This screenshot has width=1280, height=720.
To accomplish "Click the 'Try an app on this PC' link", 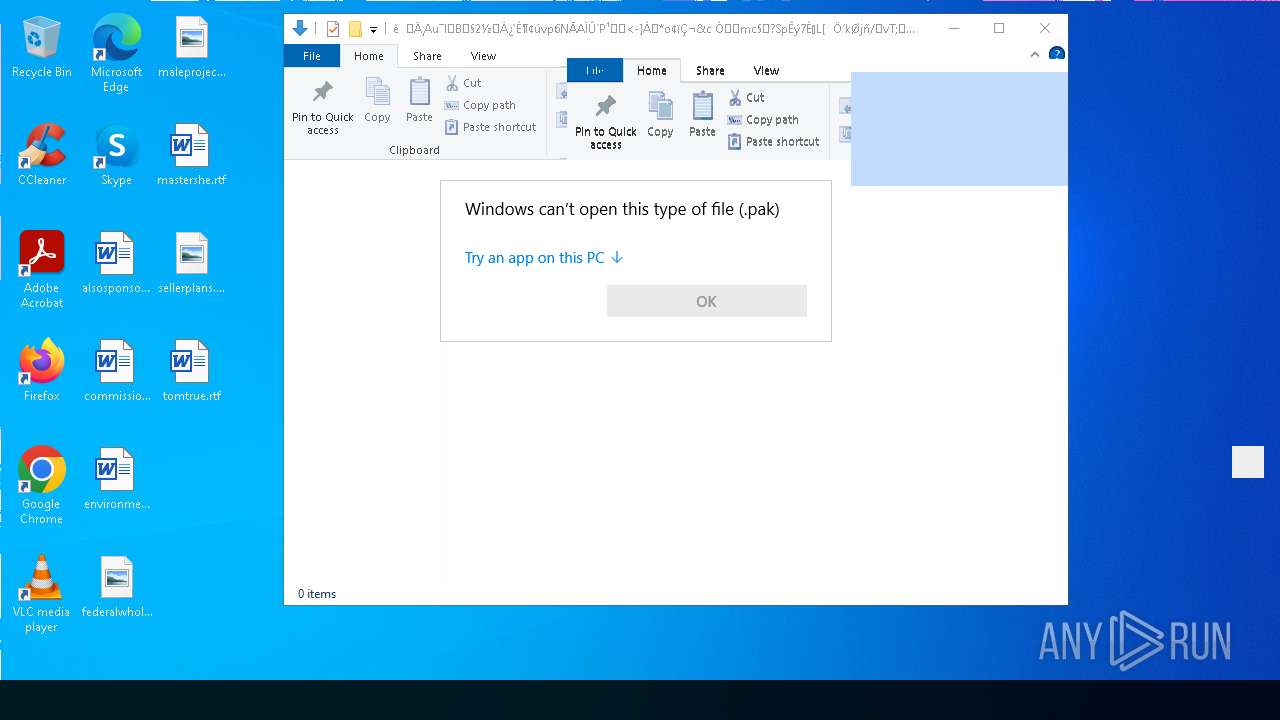I will (544, 257).
